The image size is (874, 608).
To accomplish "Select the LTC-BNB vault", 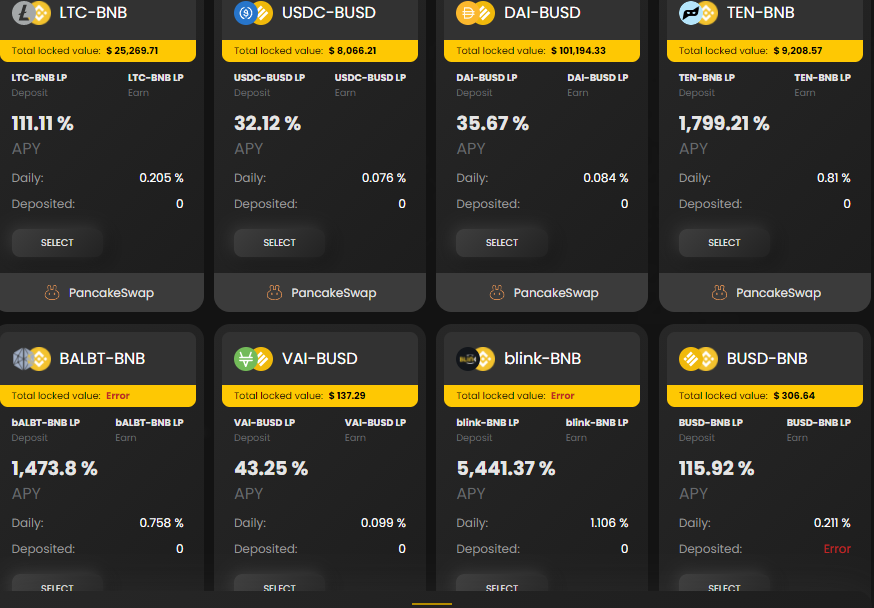I will (x=57, y=242).
